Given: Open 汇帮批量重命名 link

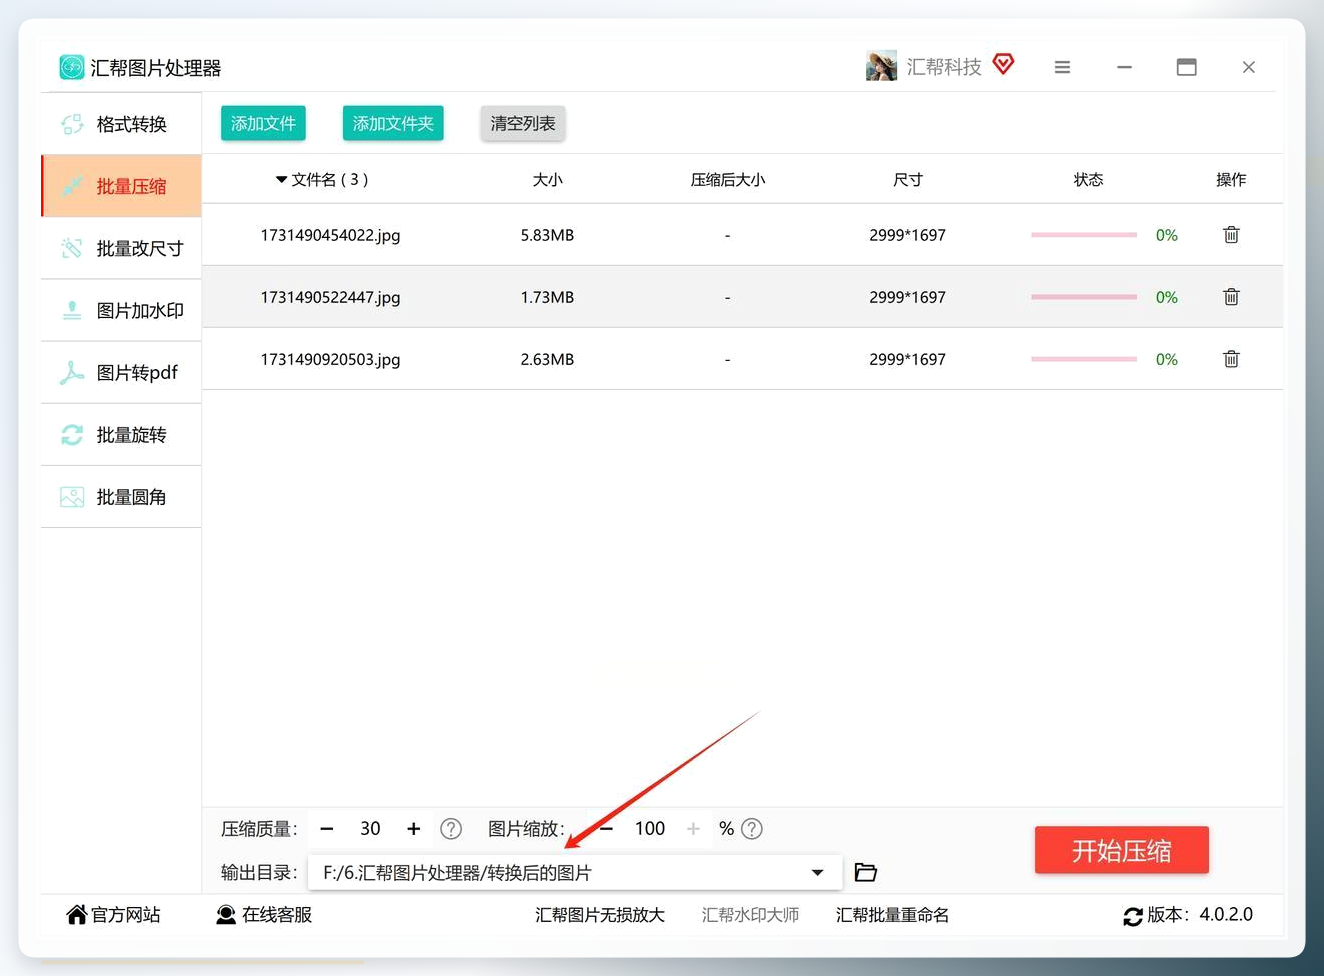Looking at the screenshot, I should point(892,915).
